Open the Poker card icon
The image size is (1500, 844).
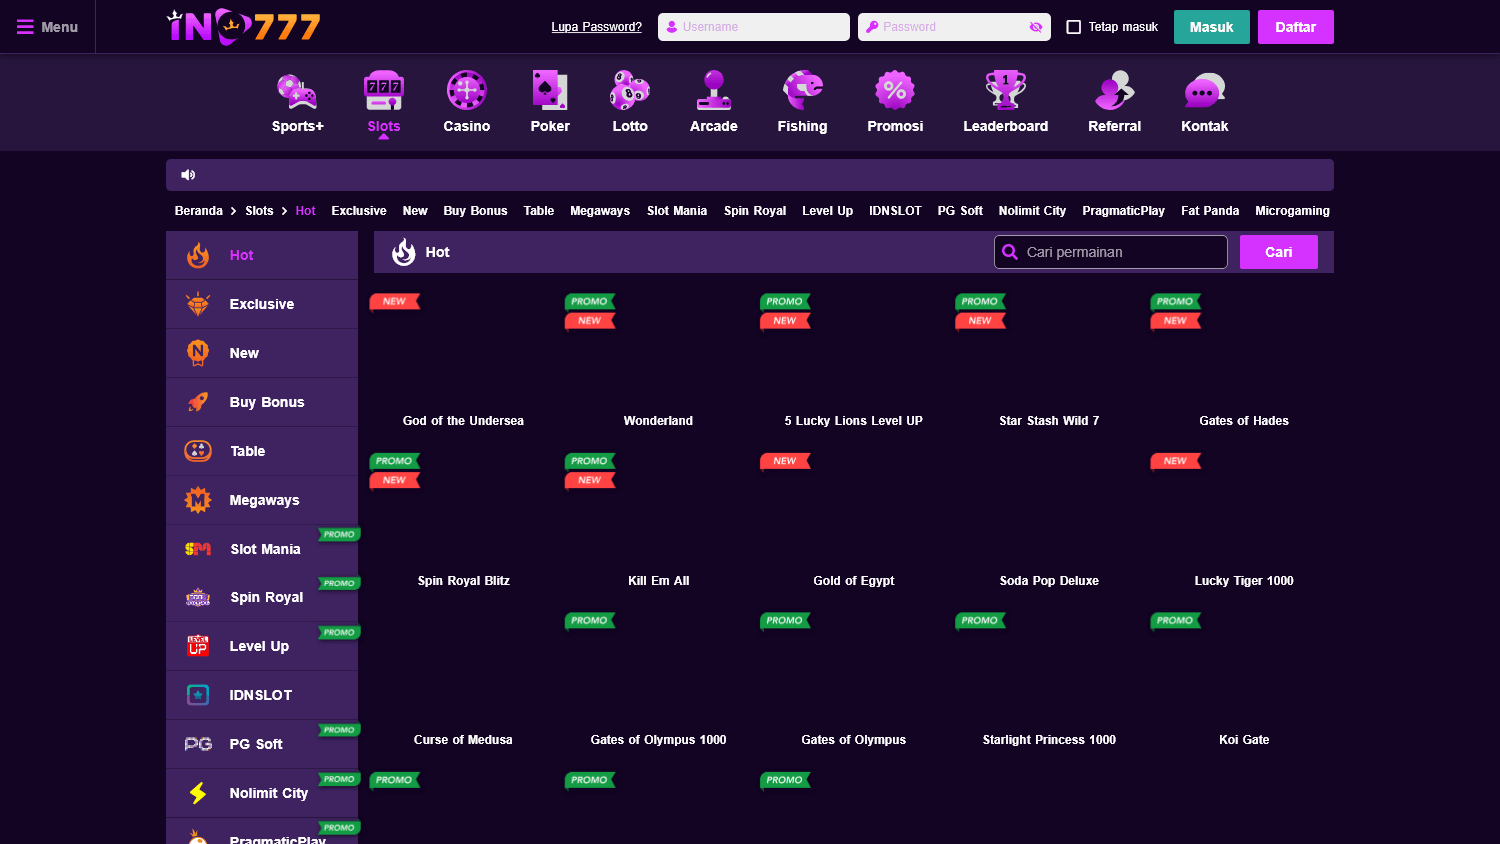point(550,91)
